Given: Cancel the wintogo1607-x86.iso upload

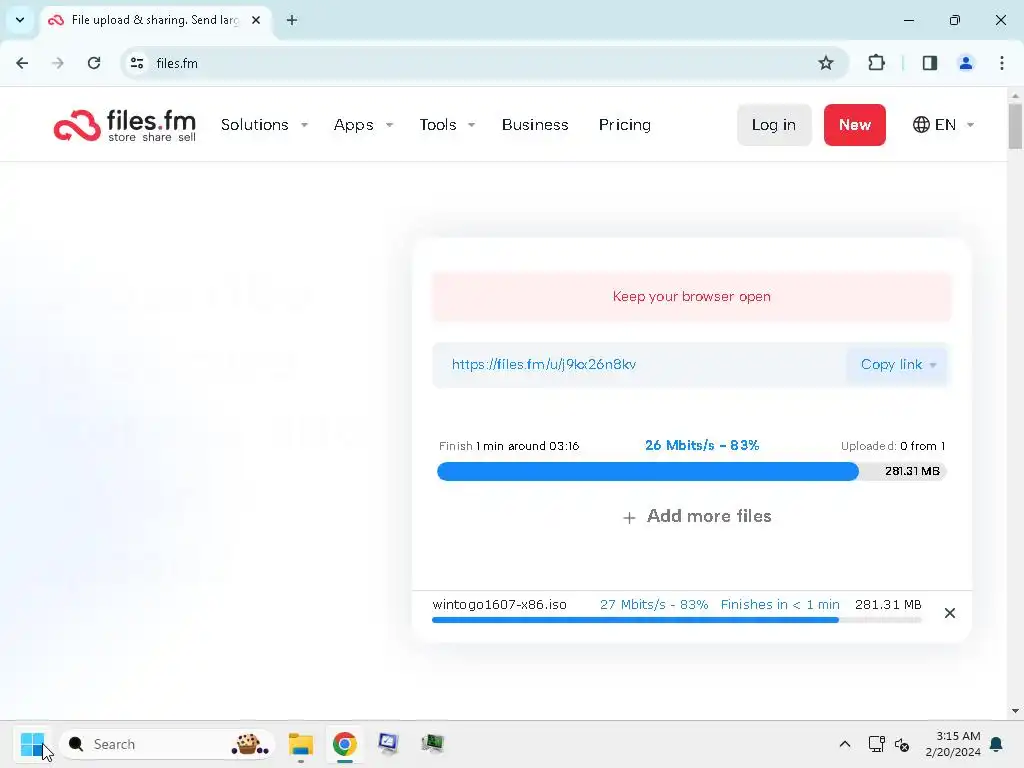Looking at the screenshot, I should click(x=950, y=613).
